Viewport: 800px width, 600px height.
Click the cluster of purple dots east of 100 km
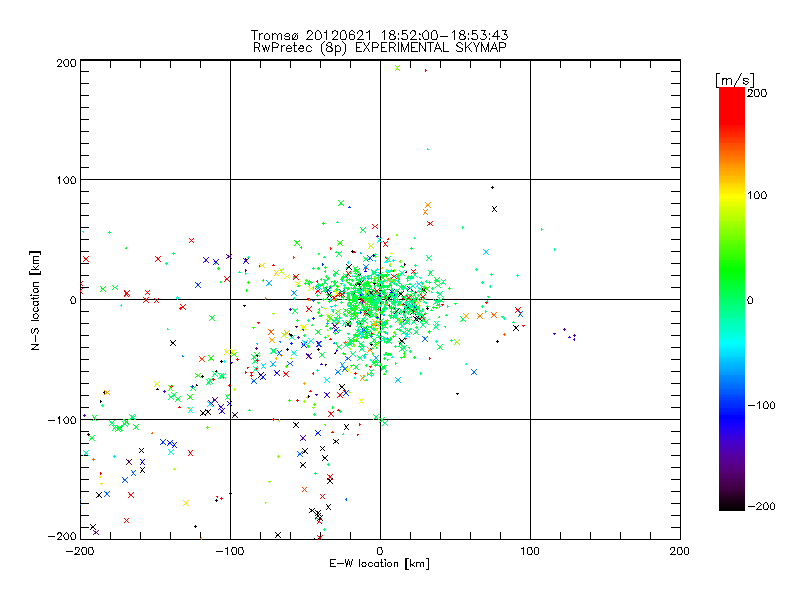click(x=565, y=334)
